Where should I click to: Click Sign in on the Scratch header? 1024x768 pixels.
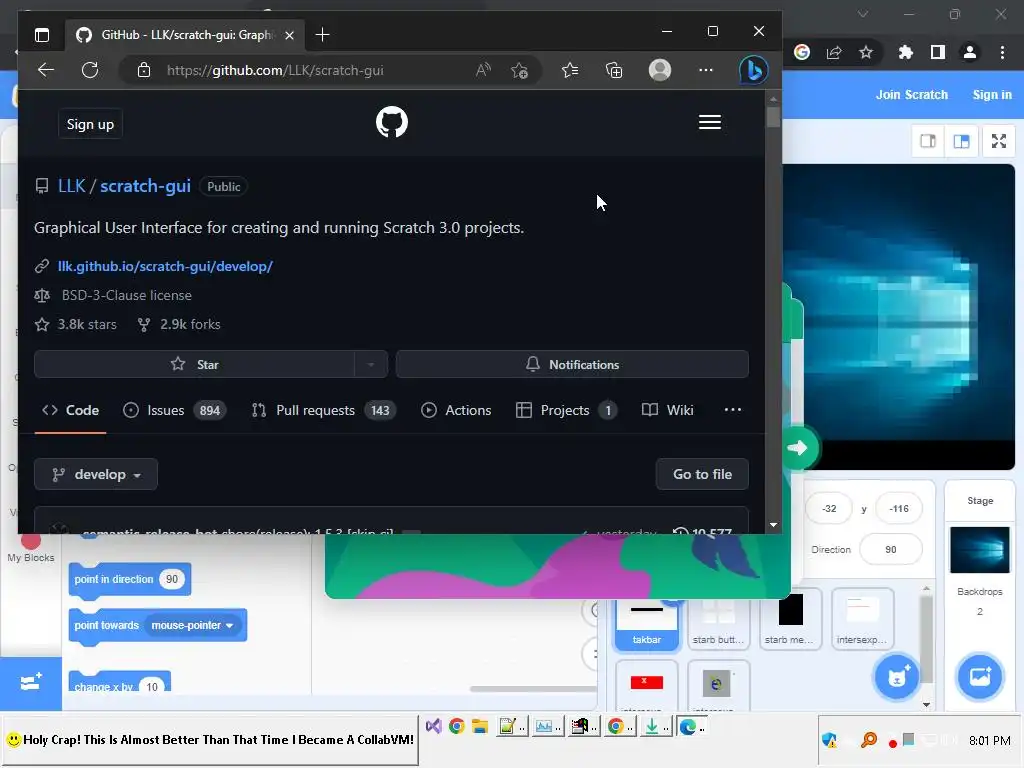coord(992,95)
